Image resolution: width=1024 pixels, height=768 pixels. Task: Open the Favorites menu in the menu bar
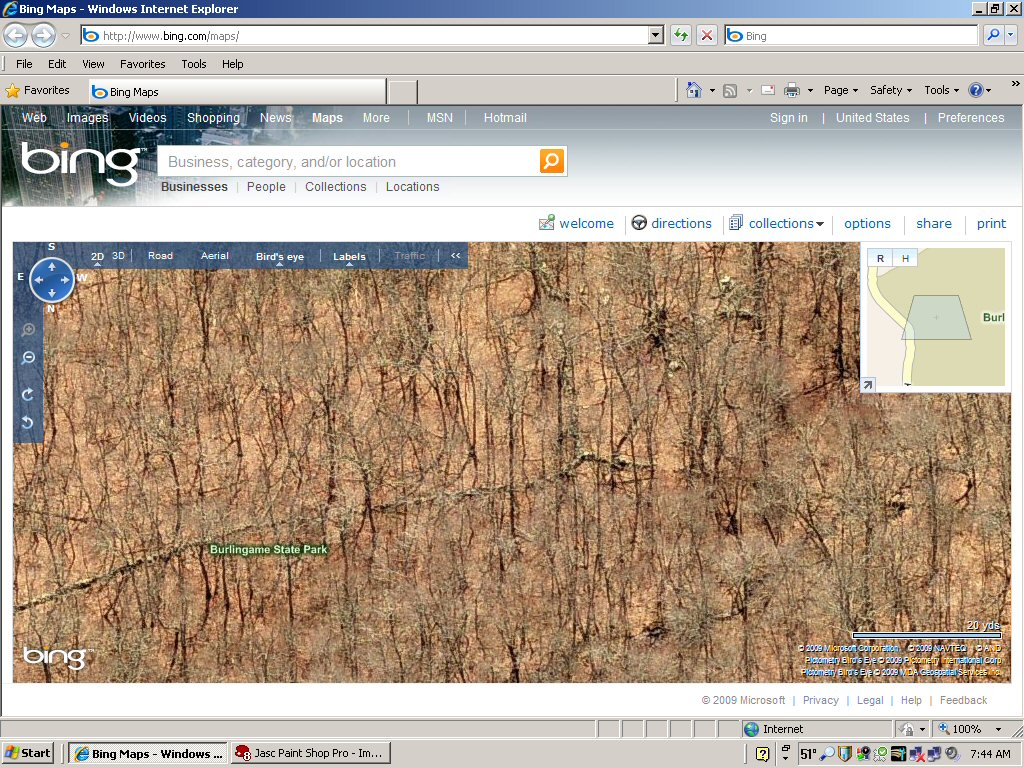click(x=142, y=64)
